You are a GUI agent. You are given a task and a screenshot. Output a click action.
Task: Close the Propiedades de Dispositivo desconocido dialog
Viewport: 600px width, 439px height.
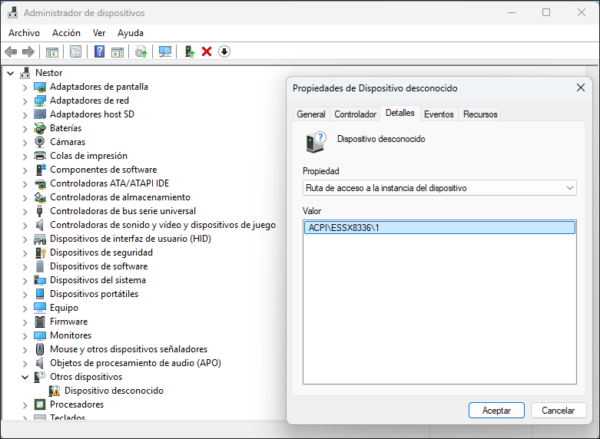[580, 88]
